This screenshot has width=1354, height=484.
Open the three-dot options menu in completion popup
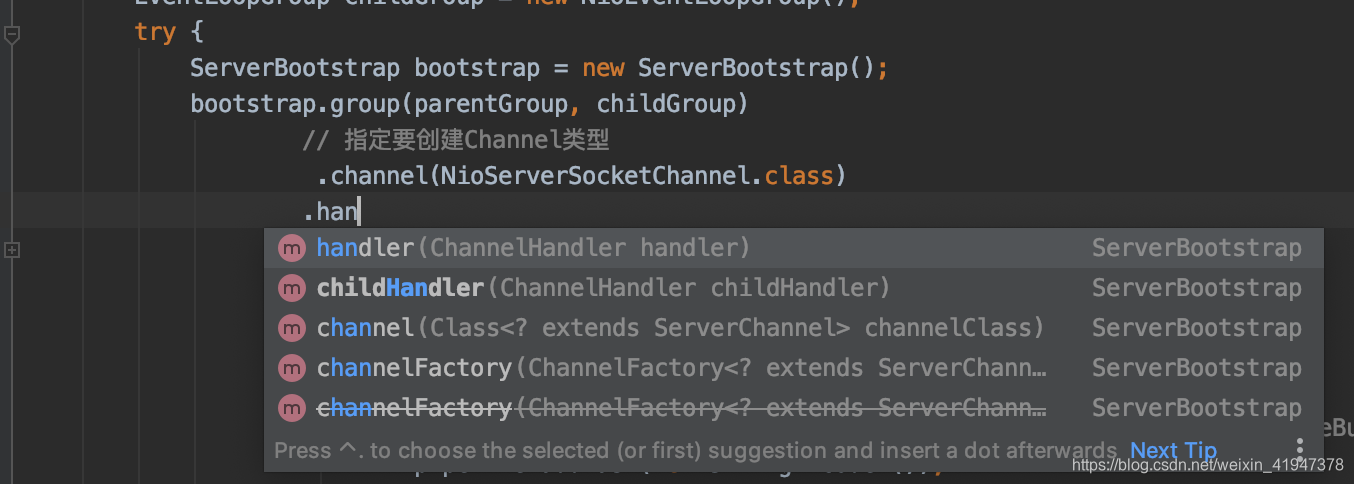click(x=1299, y=447)
